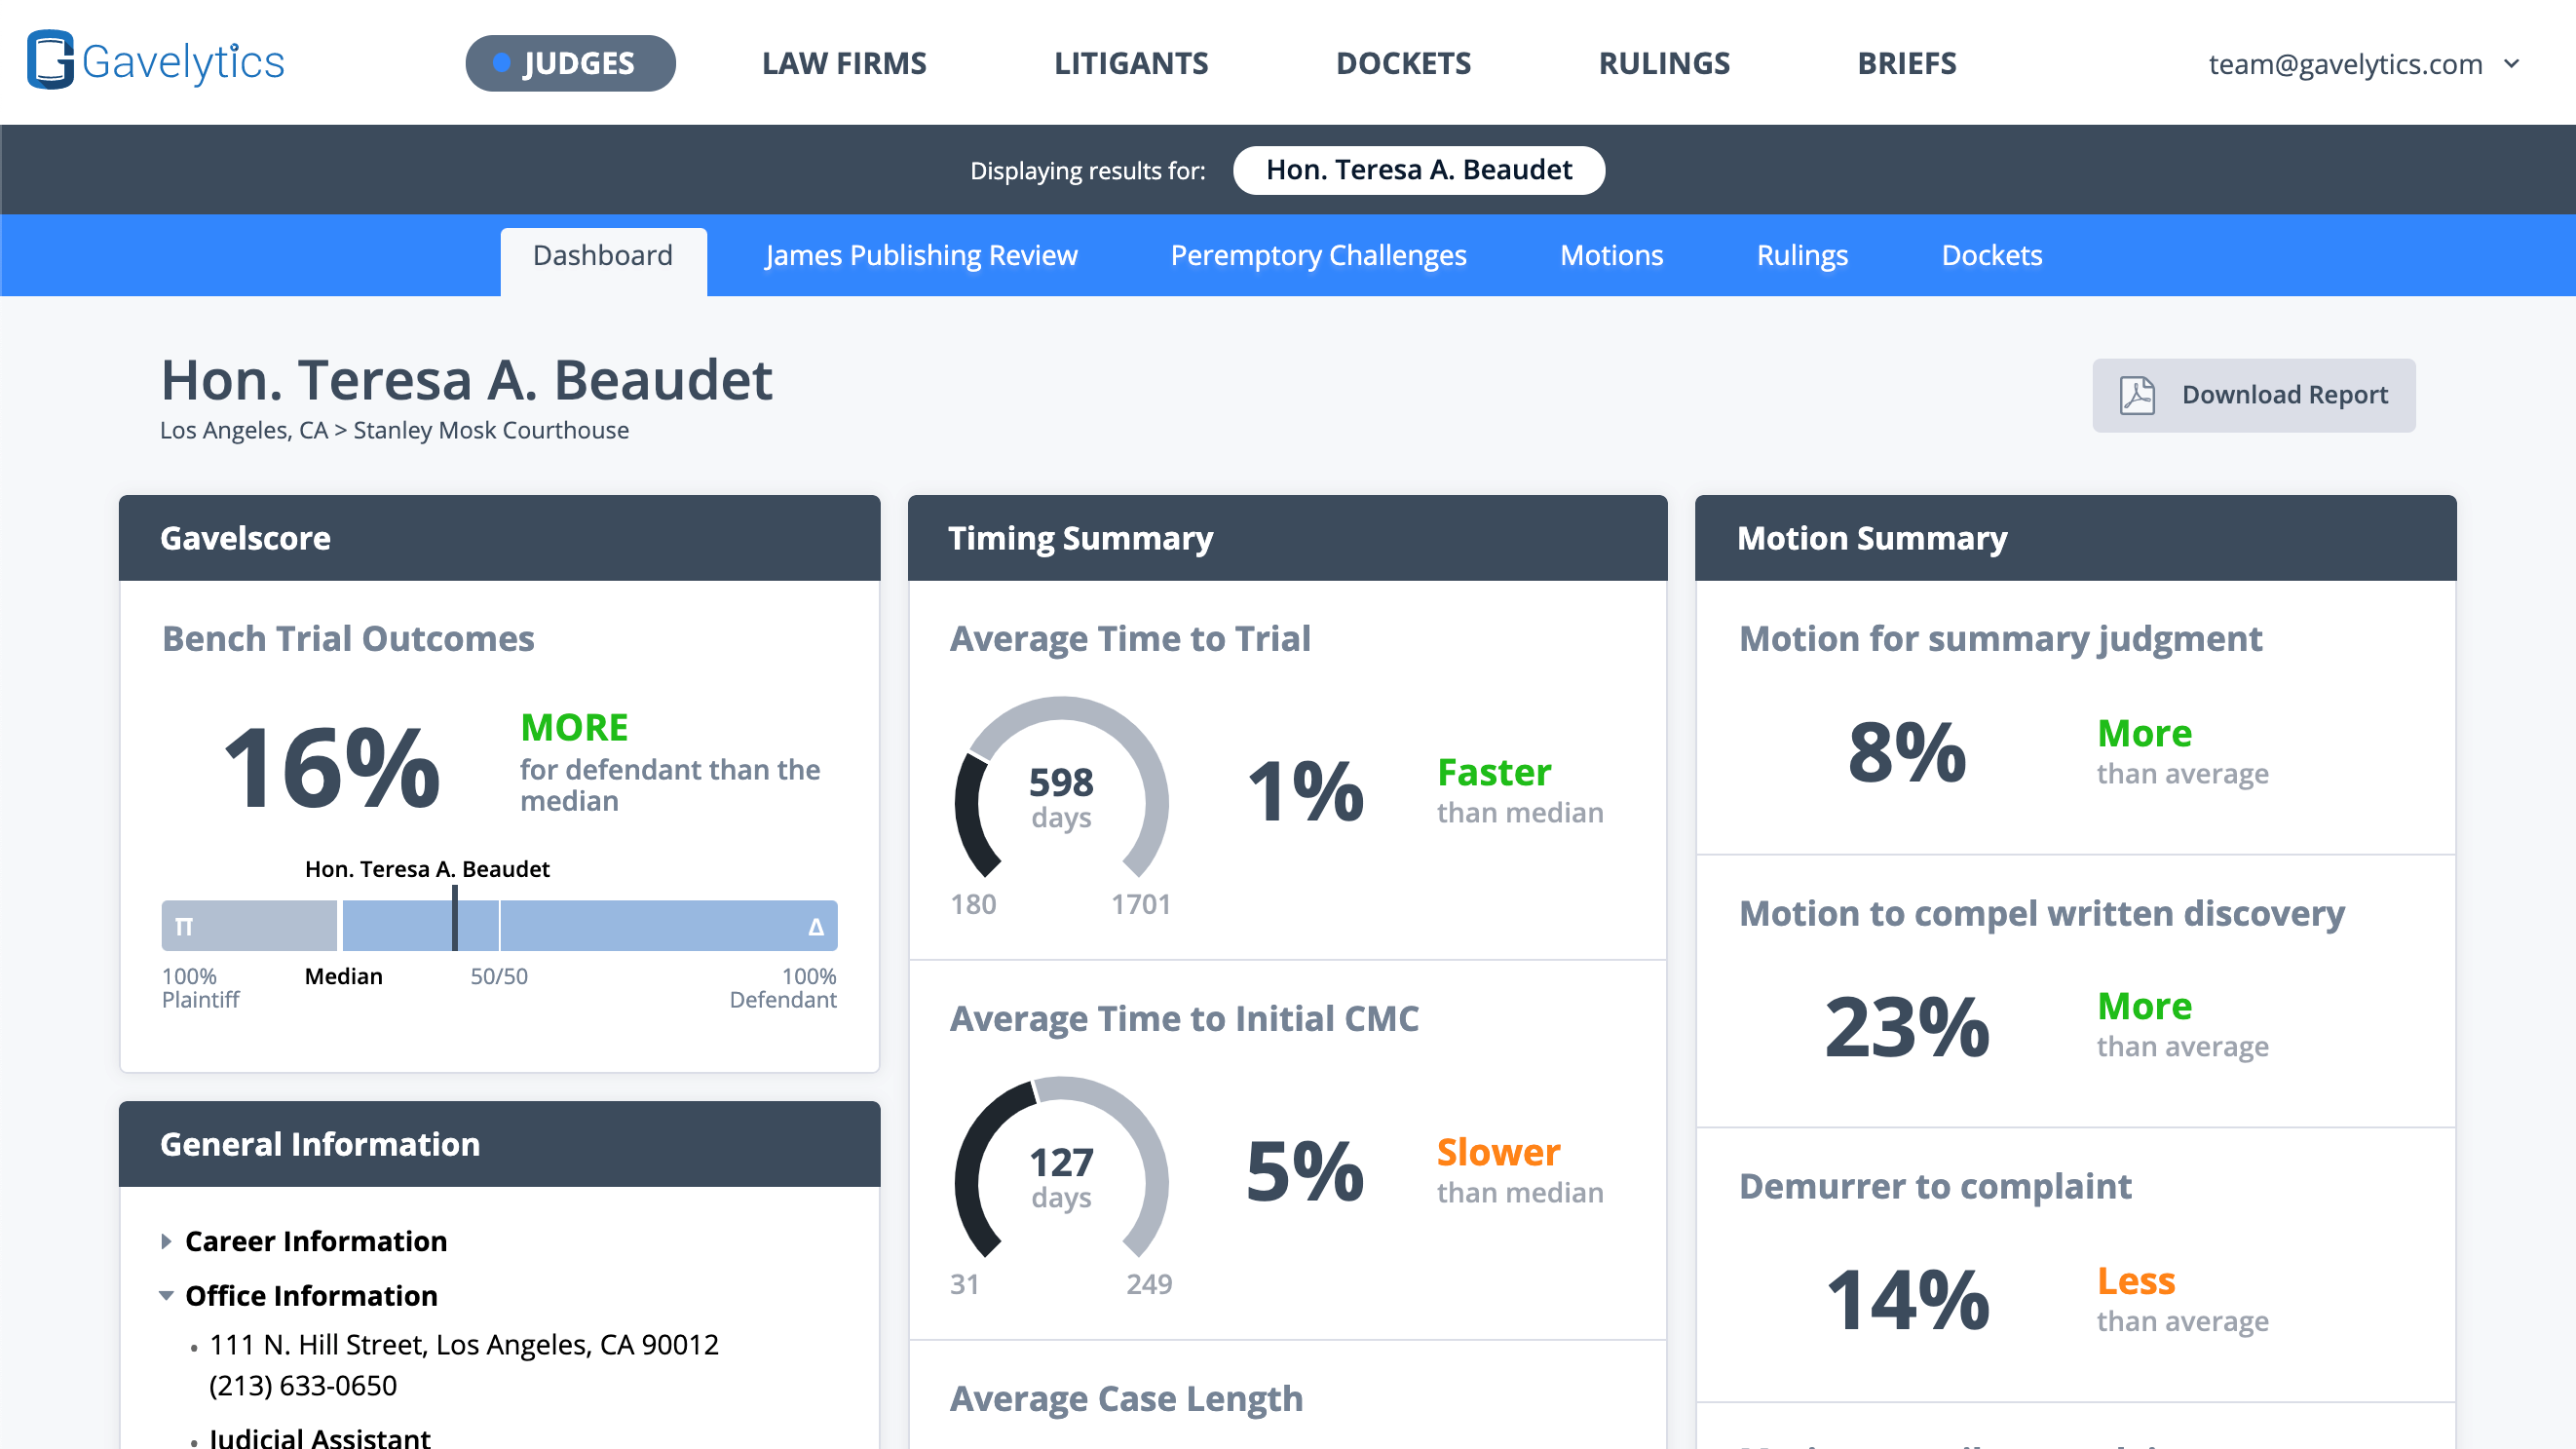Select the Motions tab
The width and height of the screenshot is (2576, 1449).
[x=1611, y=254]
